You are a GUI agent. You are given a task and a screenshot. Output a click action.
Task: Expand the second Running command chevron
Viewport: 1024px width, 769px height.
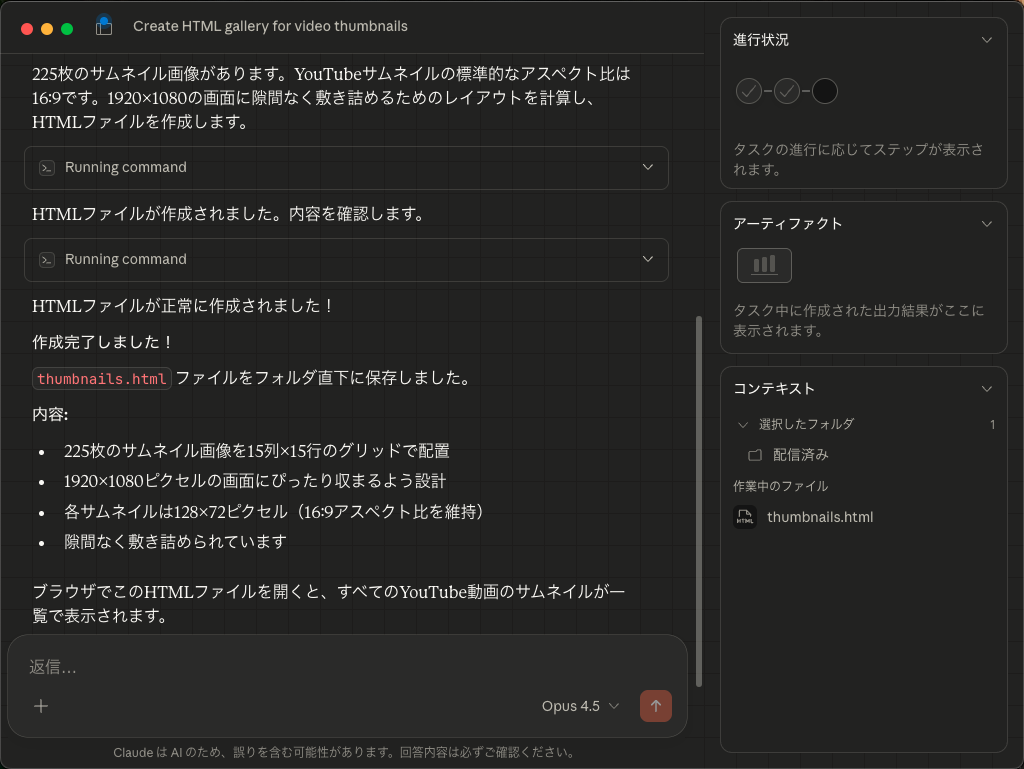coord(648,260)
